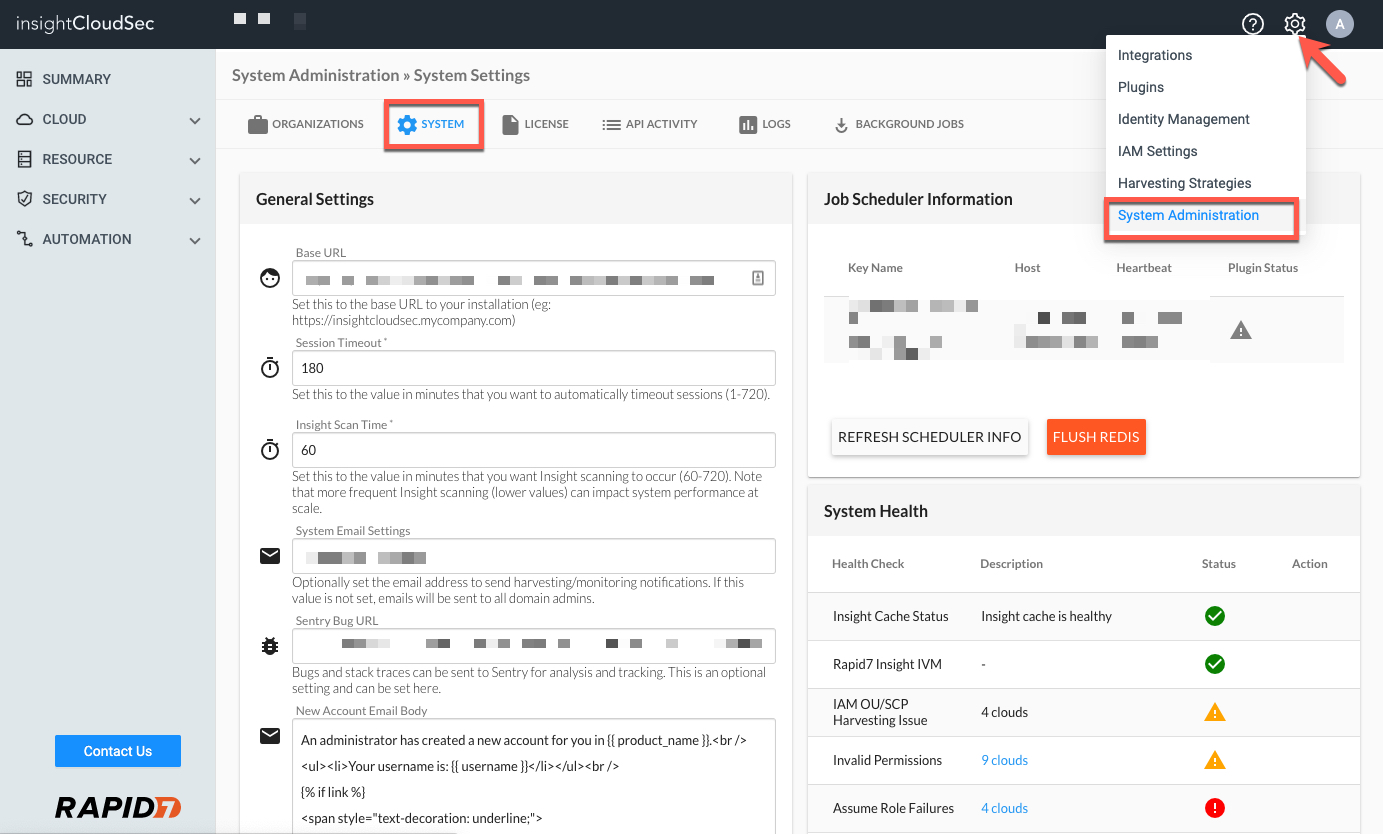Open the '9 clouds' Invalid Permissions link

pos(1005,760)
